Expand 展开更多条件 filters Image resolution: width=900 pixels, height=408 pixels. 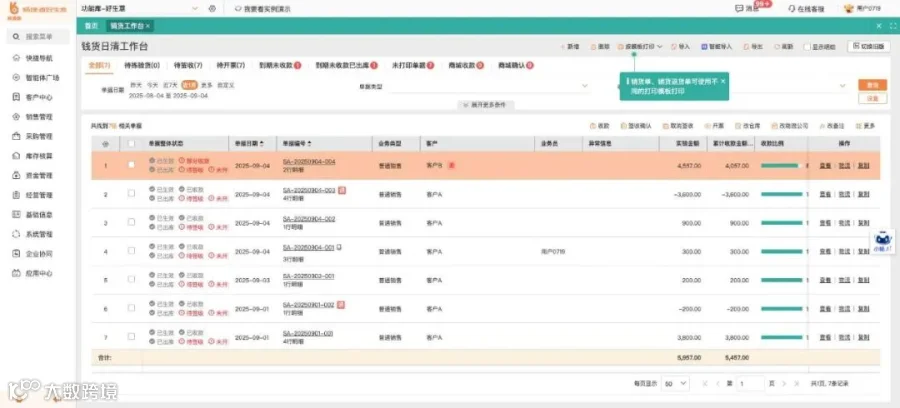pyautogui.click(x=488, y=105)
